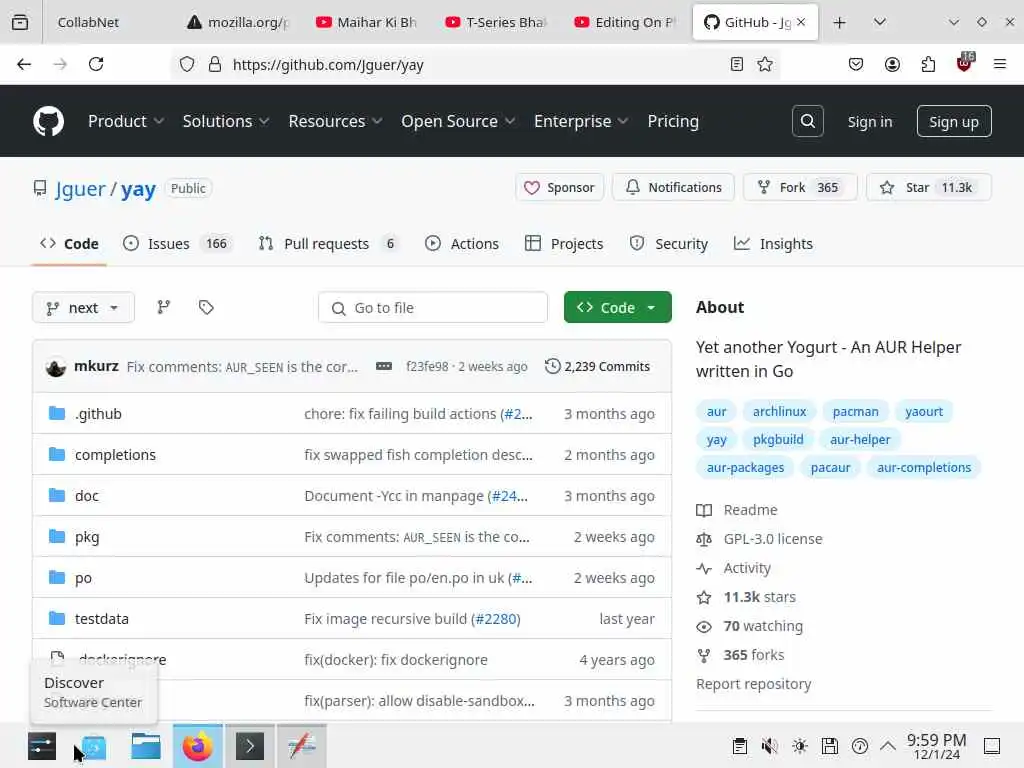This screenshot has height=768, width=1024.
Task: Fork the repository button
Action: (799, 187)
